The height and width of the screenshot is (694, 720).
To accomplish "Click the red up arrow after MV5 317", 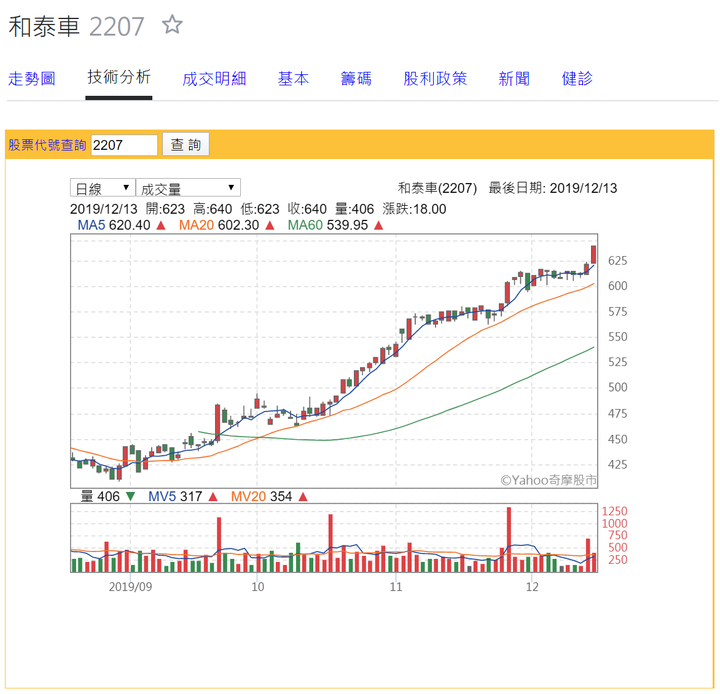I will pos(213,497).
